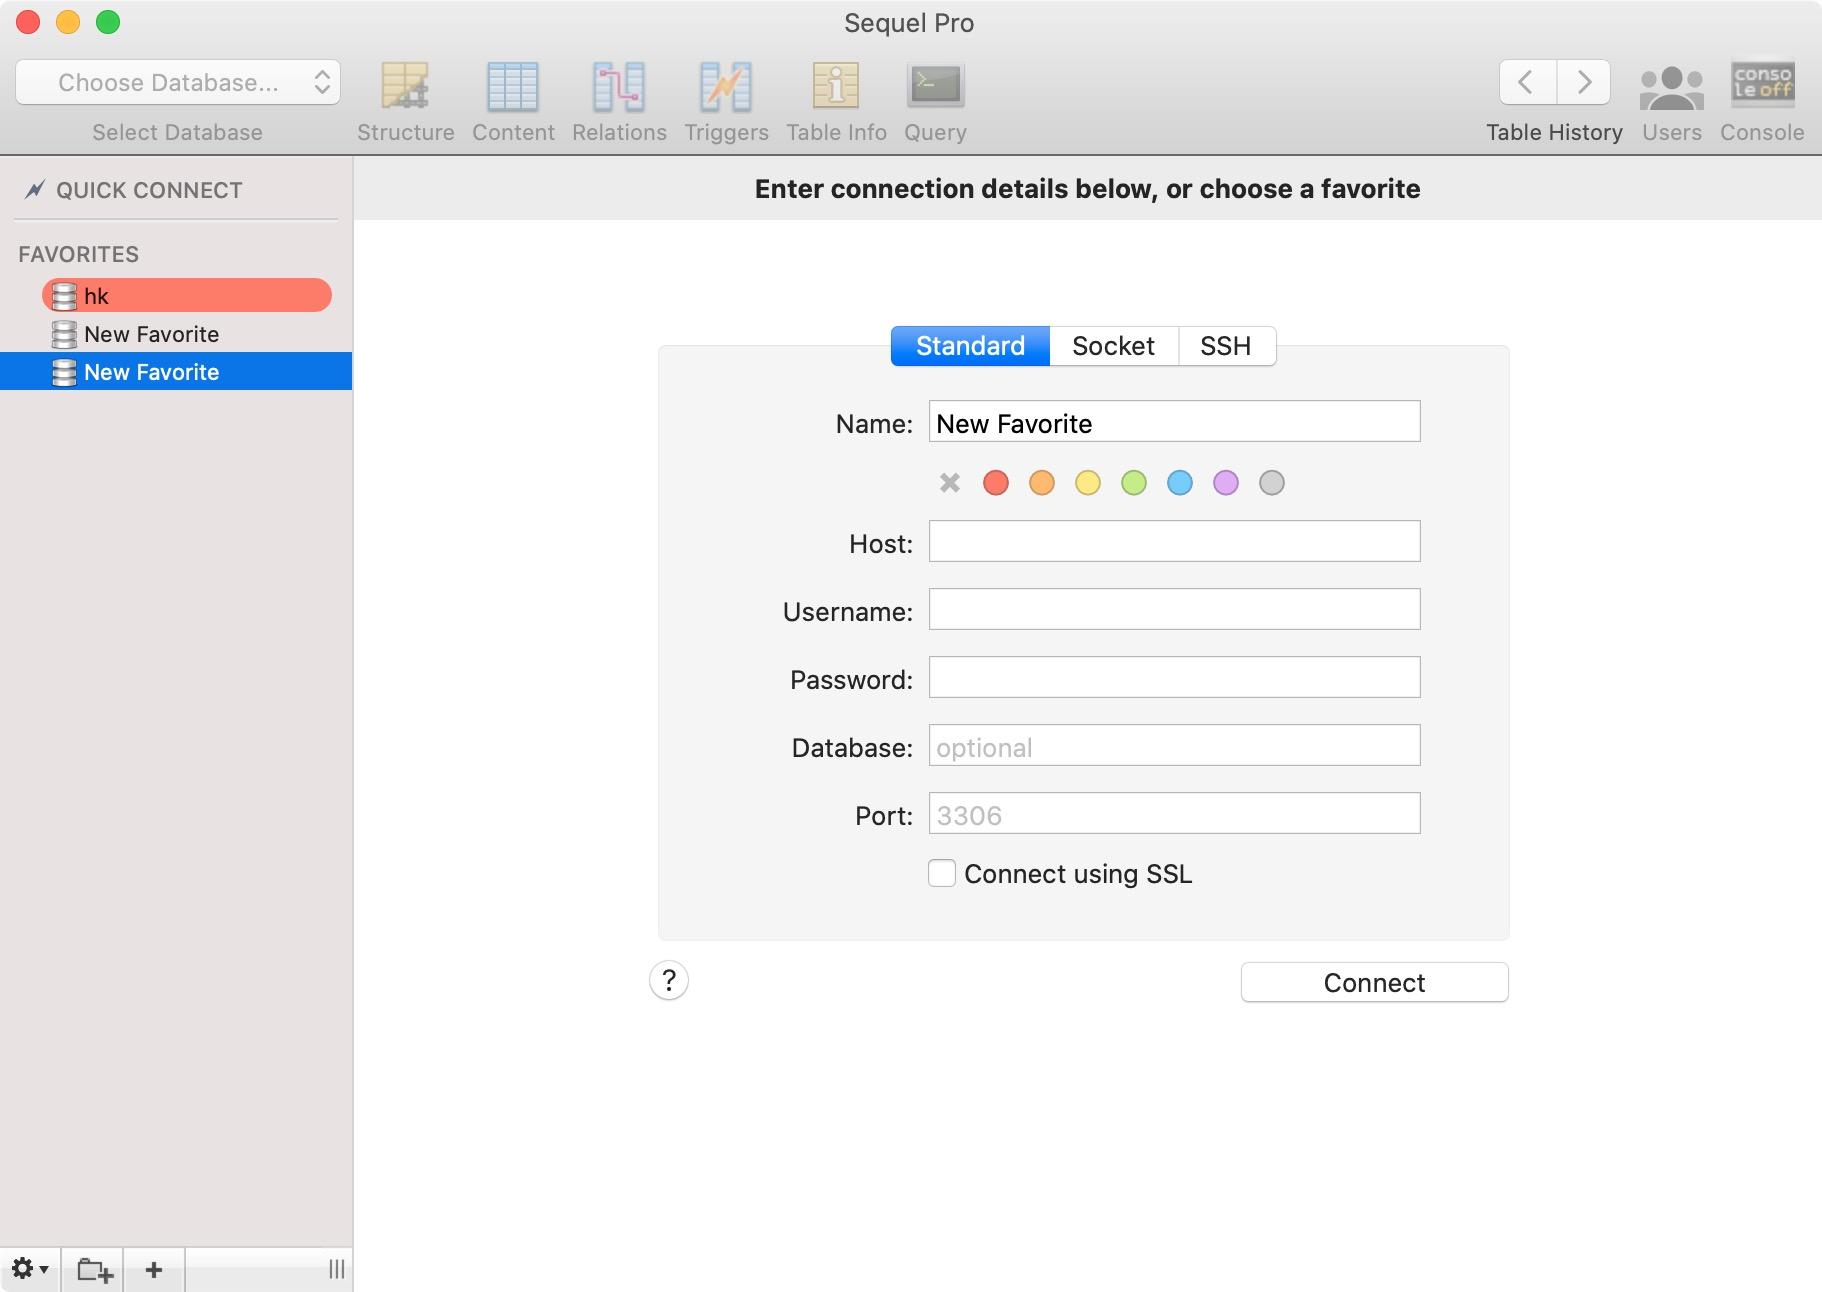Switch to the SSH tab
Viewport: 1822px width, 1292px height.
(1226, 346)
